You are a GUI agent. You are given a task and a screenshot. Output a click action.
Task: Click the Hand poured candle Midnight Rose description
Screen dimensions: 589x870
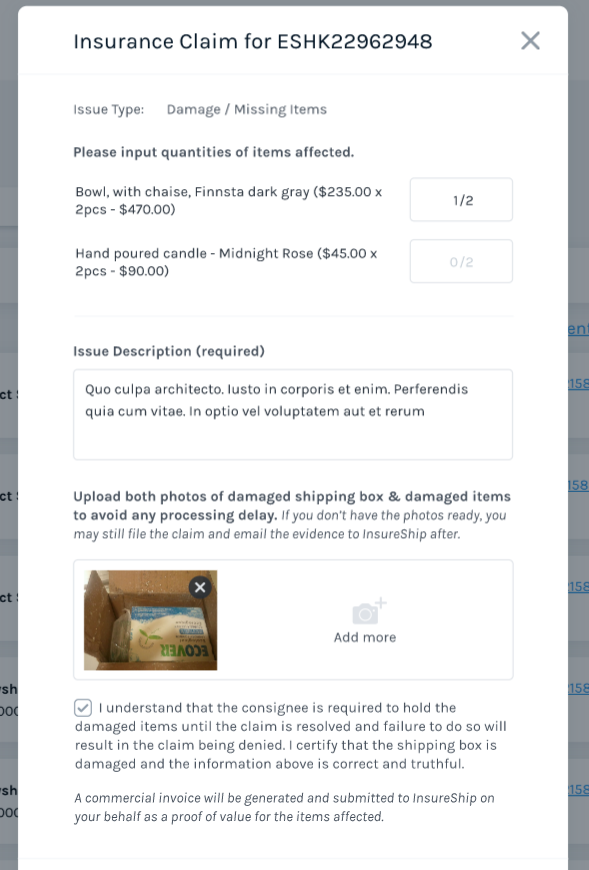226,262
